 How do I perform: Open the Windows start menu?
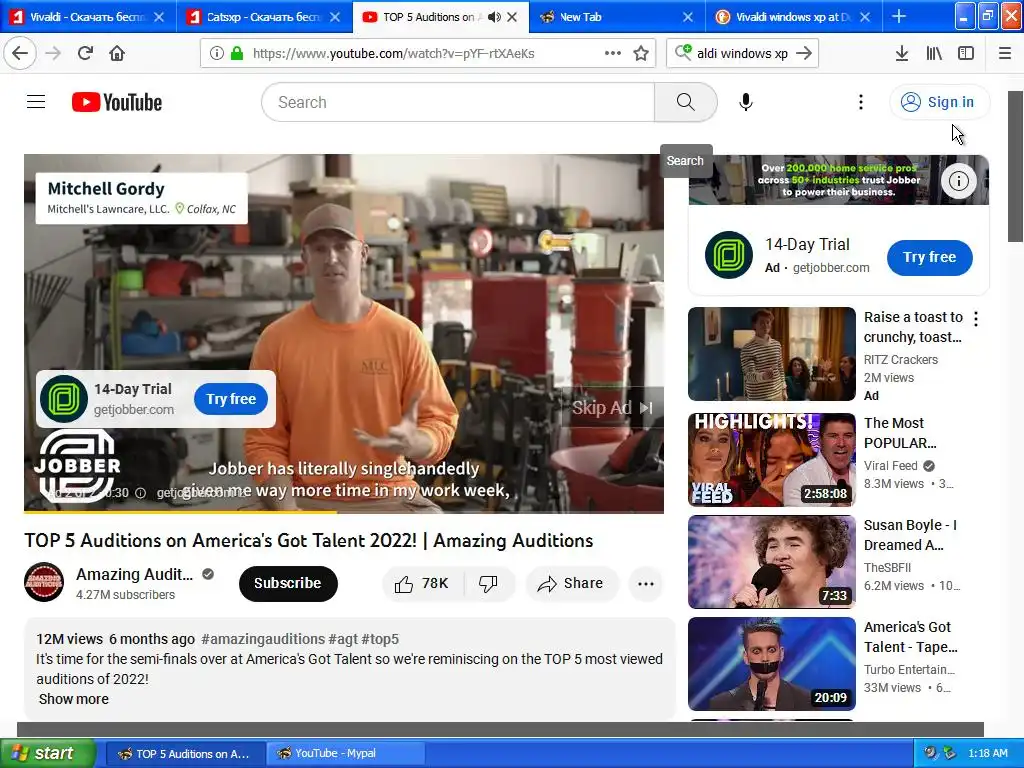[47, 754]
